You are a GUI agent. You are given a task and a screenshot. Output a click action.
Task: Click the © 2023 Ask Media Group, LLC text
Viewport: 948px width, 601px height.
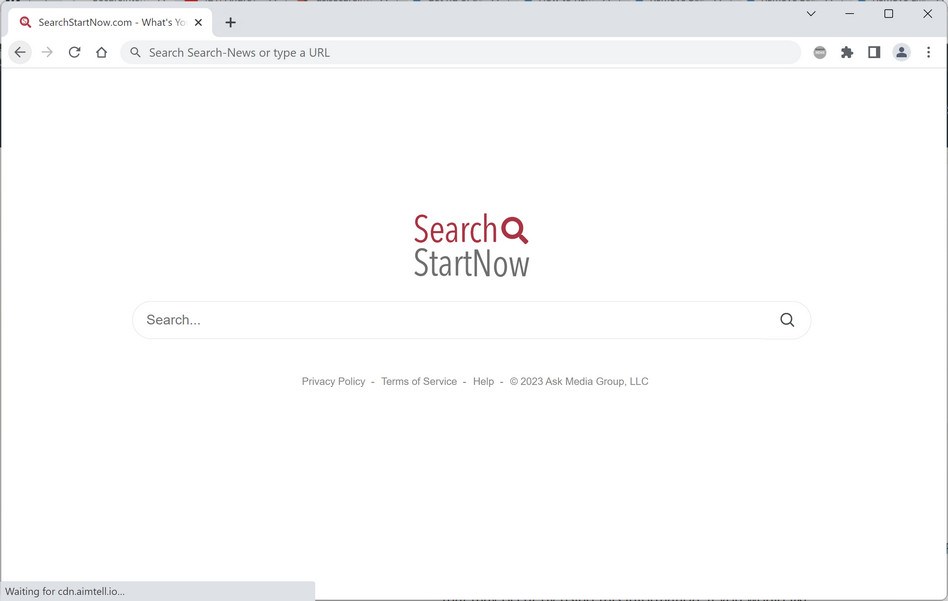579,382
